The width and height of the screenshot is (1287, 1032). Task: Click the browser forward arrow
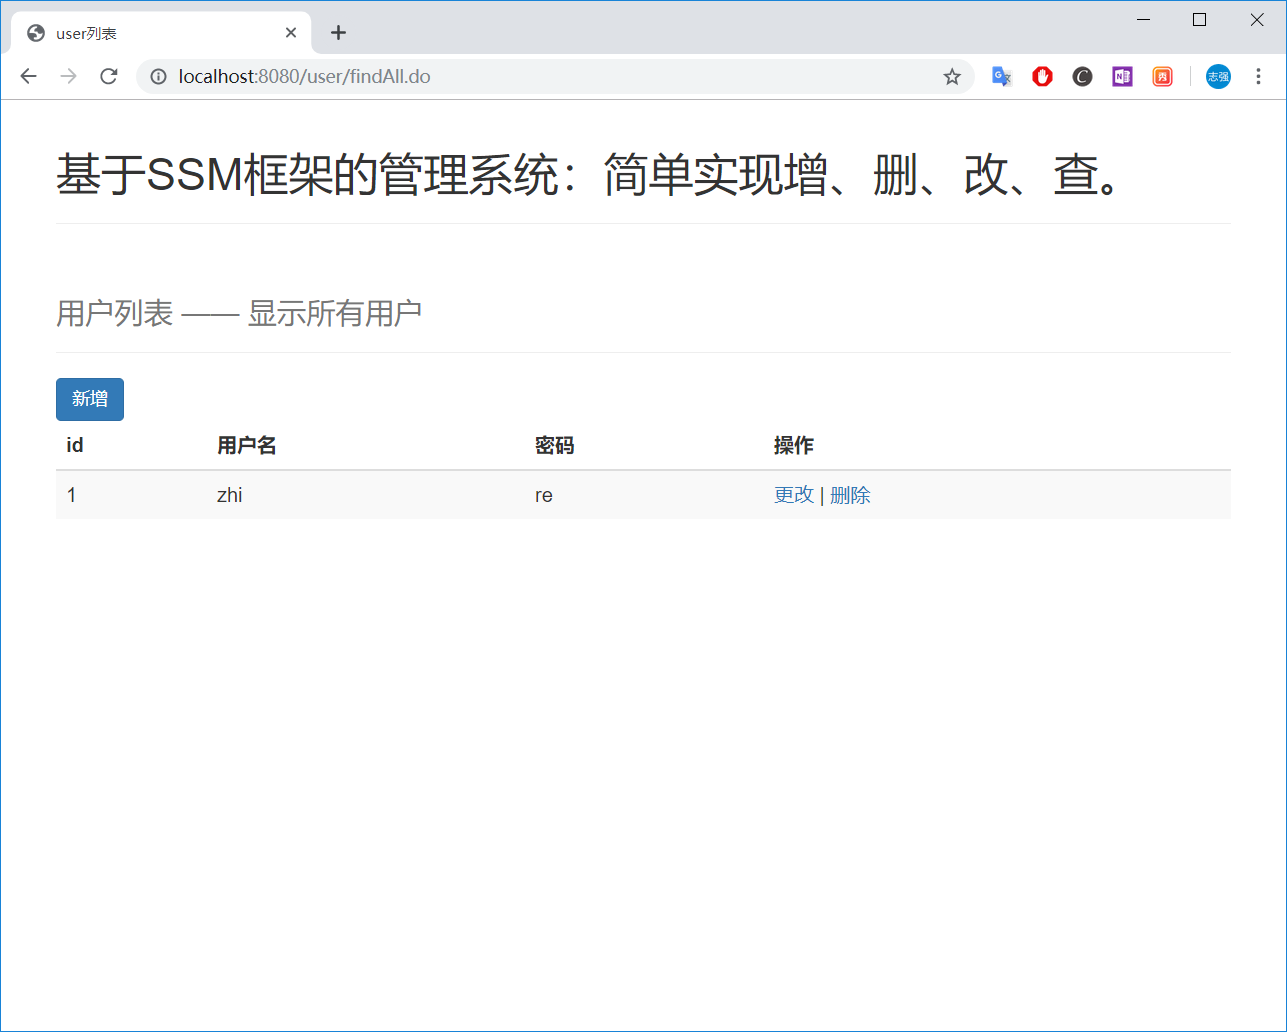click(x=68, y=77)
